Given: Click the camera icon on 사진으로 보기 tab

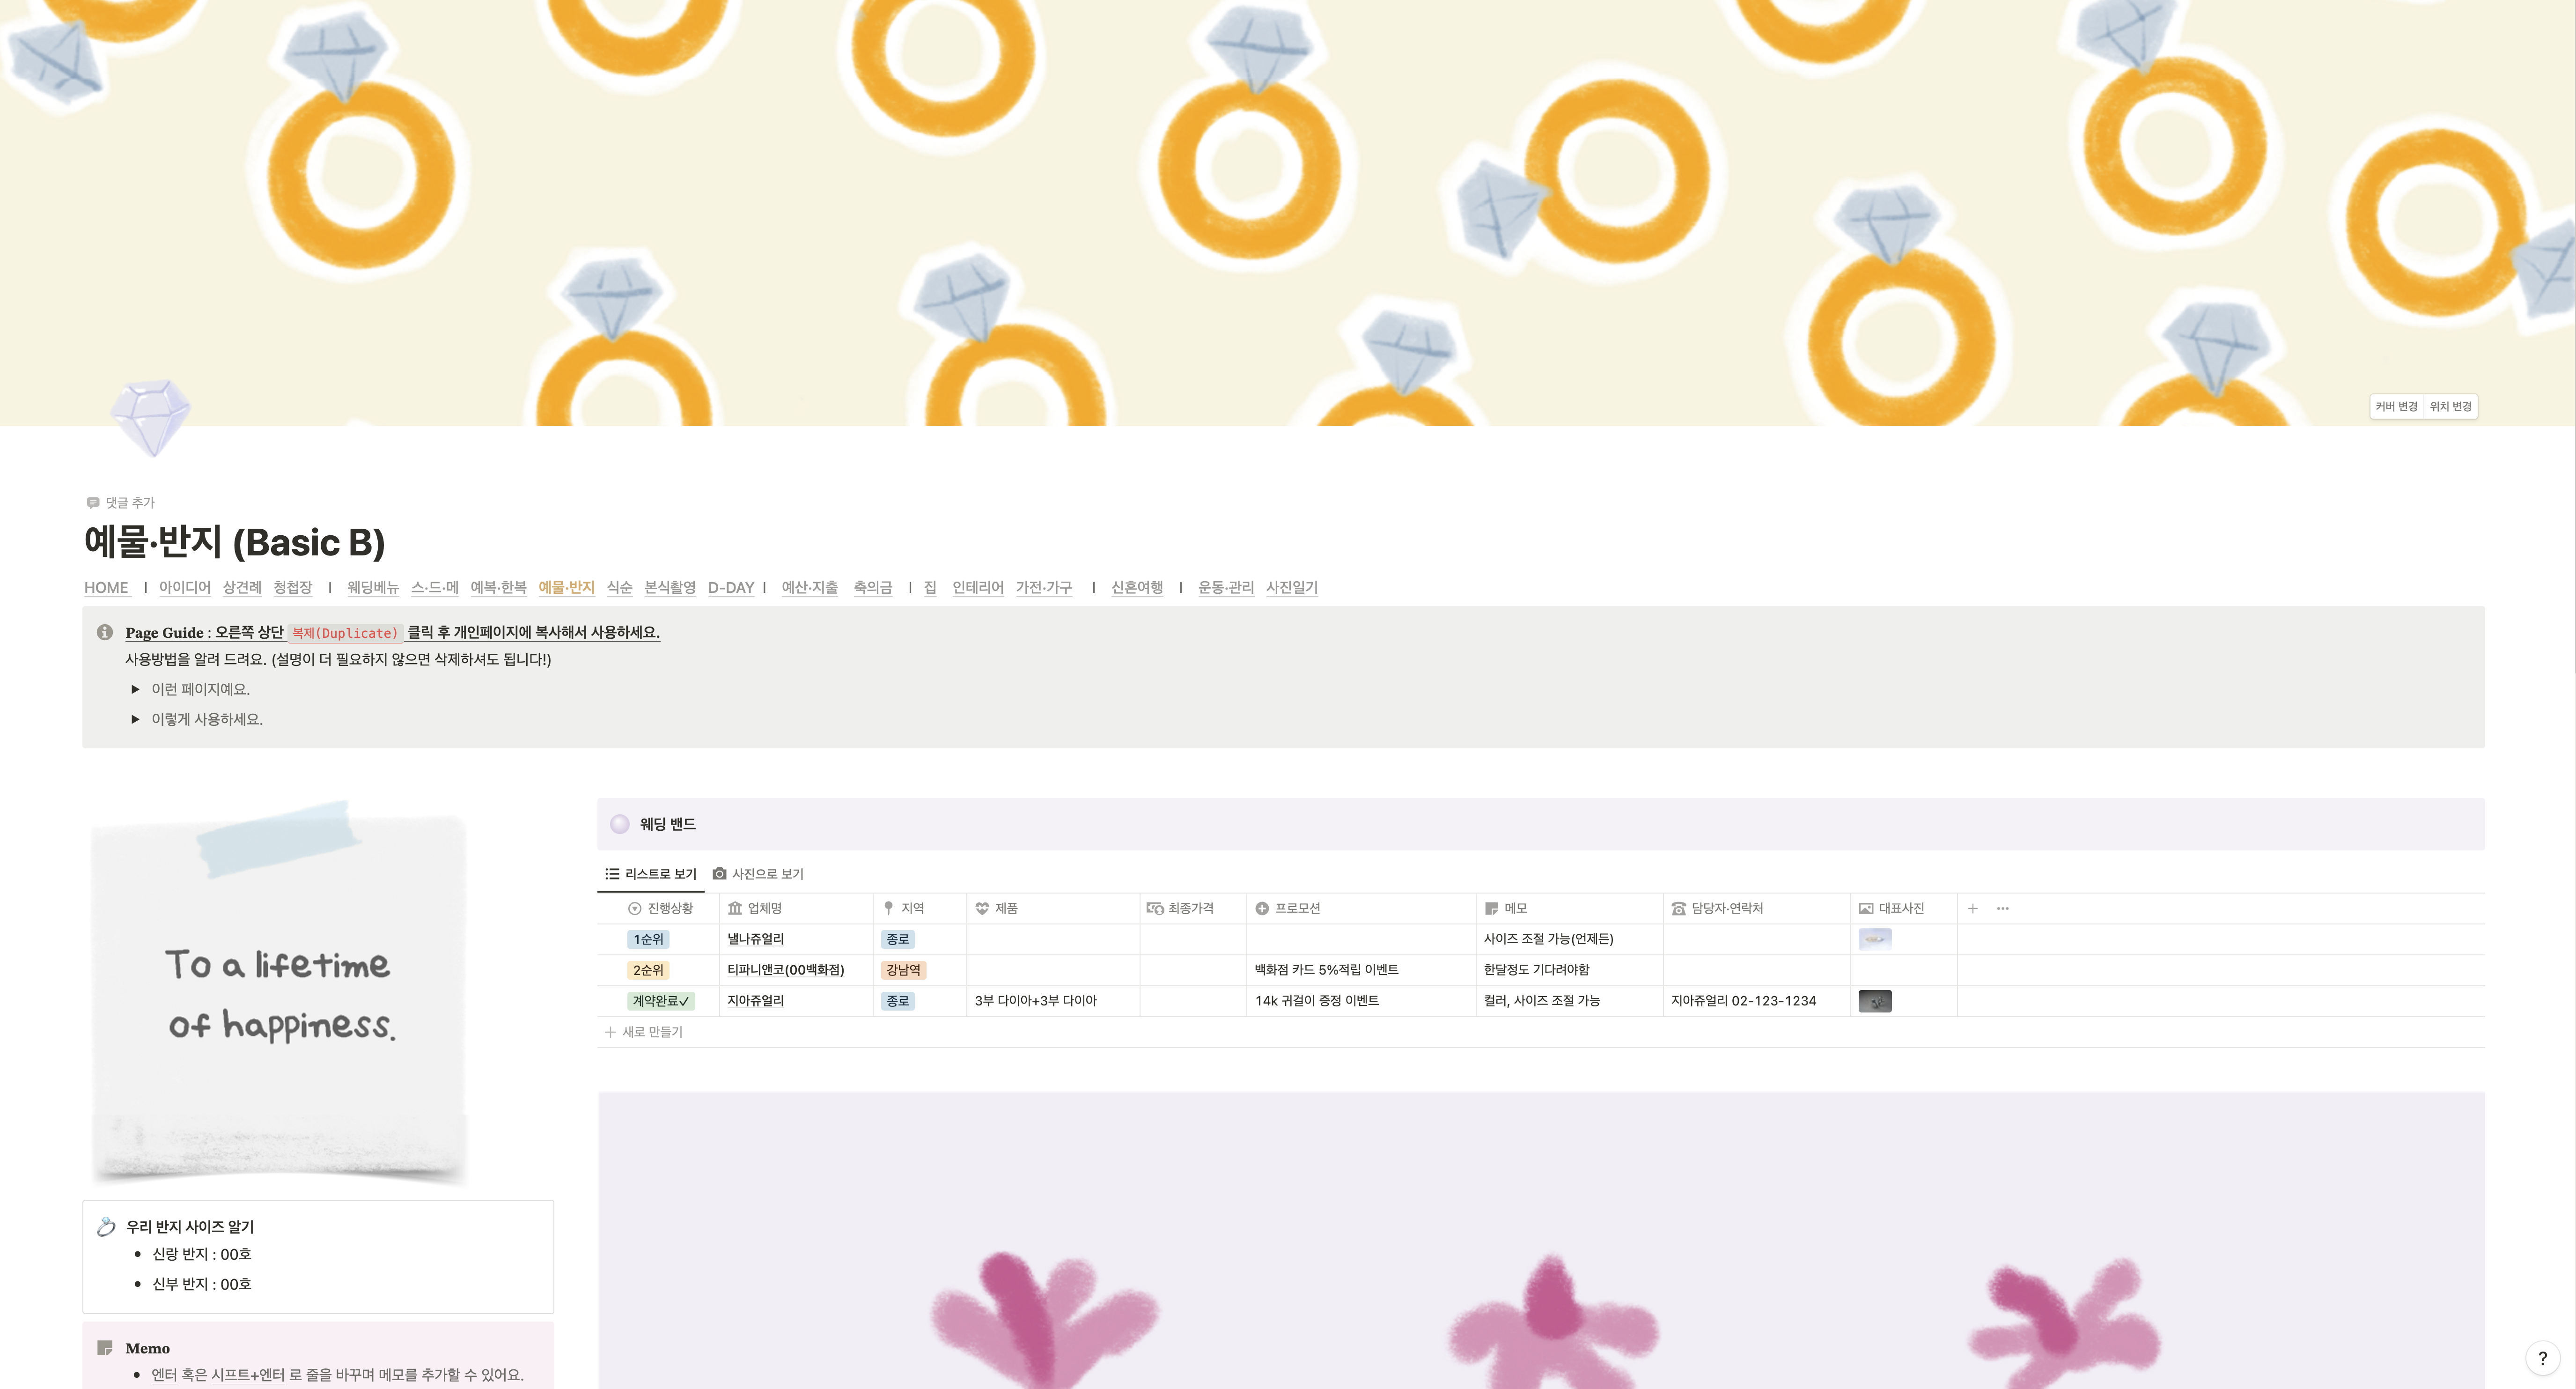Looking at the screenshot, I should pyautogui.click(x=719, y=874).
